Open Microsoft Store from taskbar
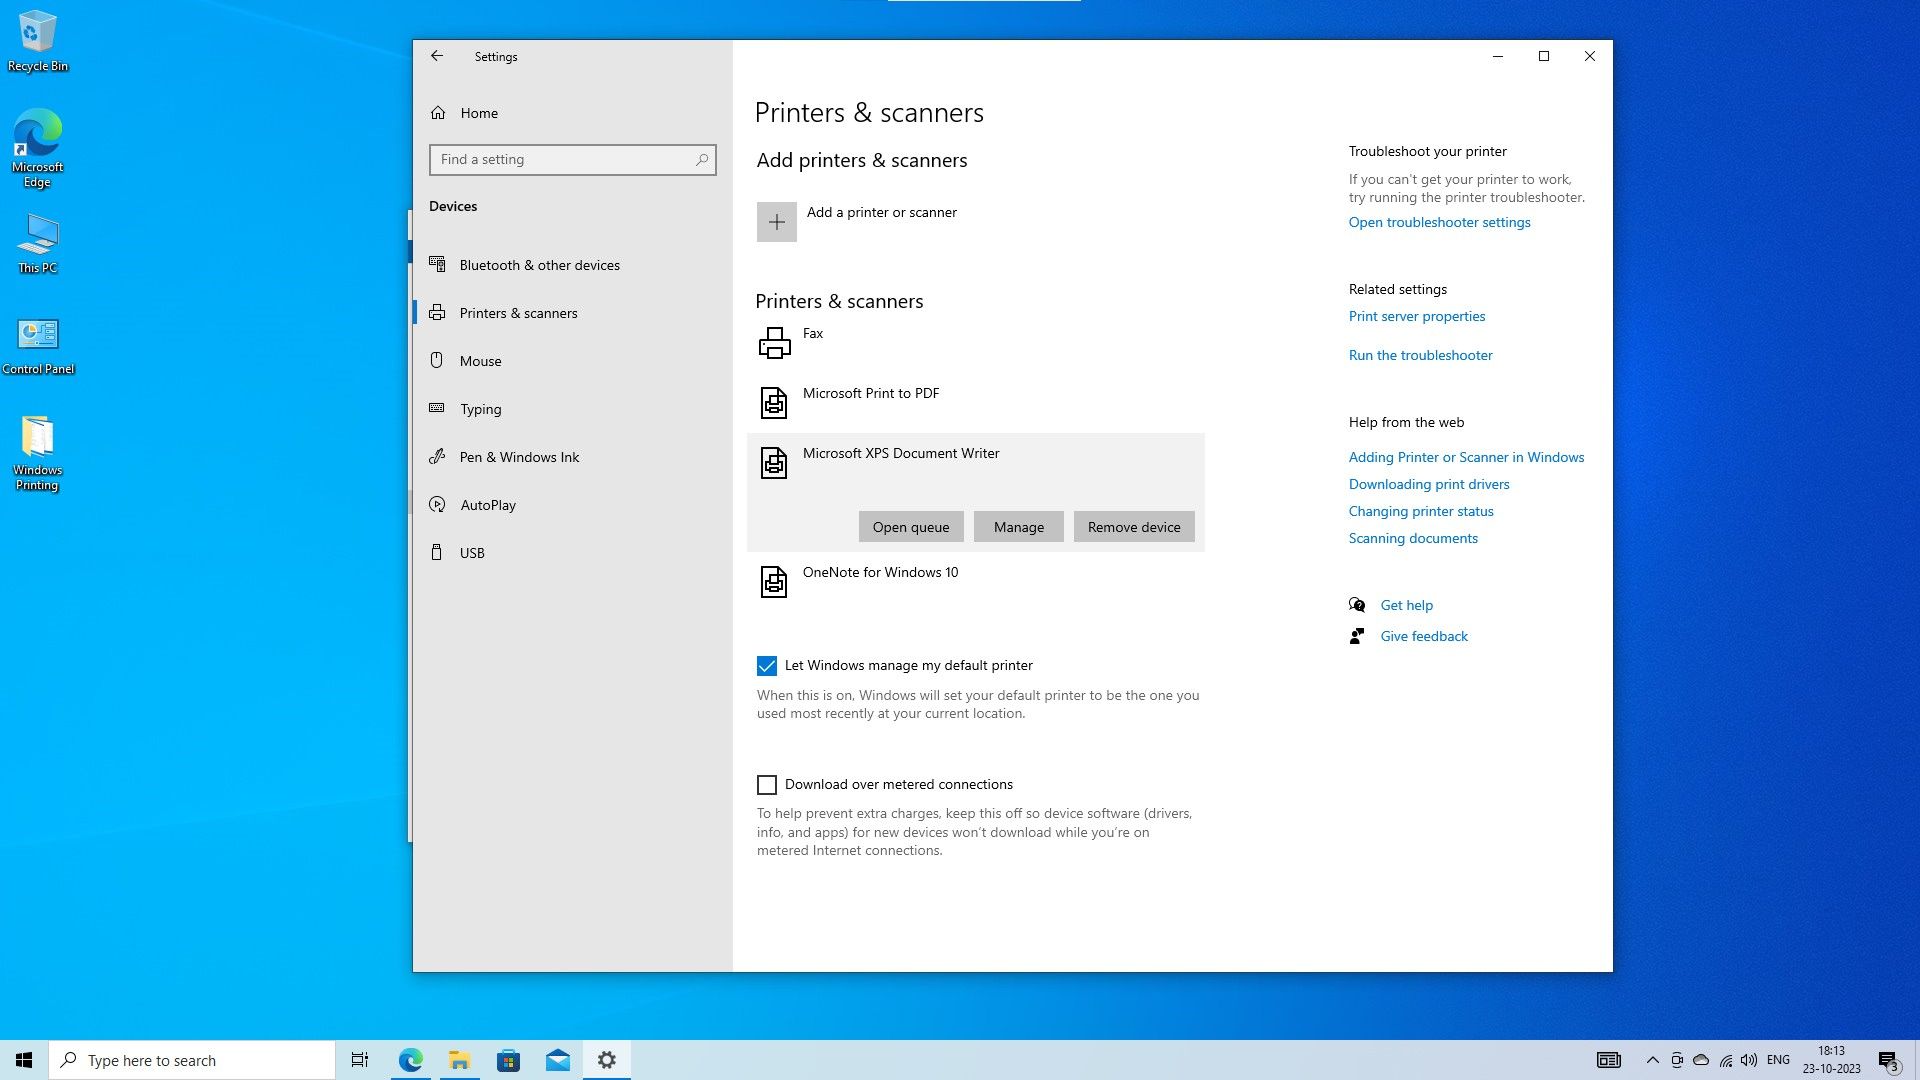The height and width of the screenshot is (1080, 1920). pos(509,1061)
